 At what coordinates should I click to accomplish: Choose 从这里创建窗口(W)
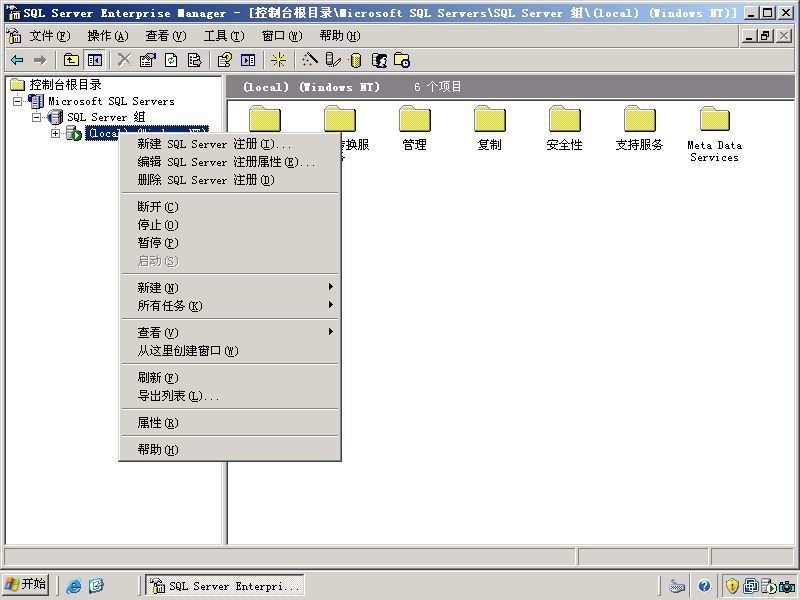click(x=230, y=351)
